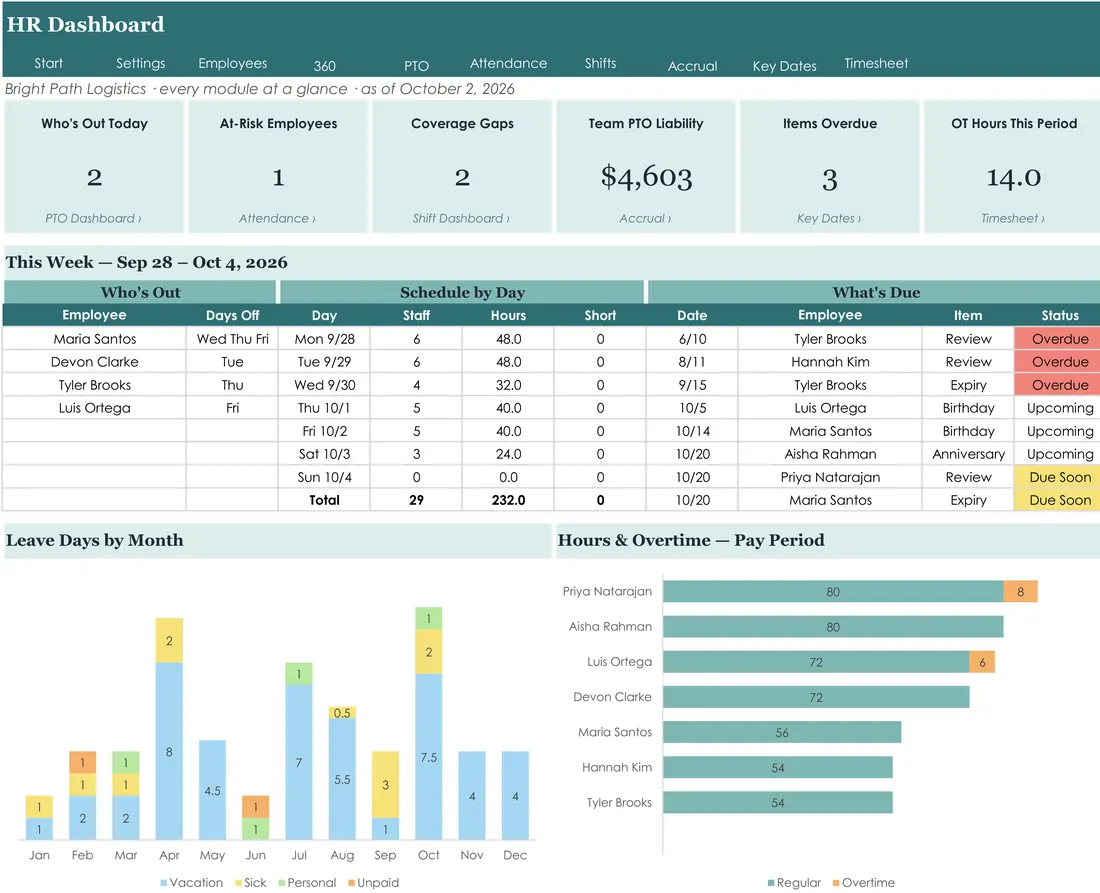Open the Start tab

48,63
